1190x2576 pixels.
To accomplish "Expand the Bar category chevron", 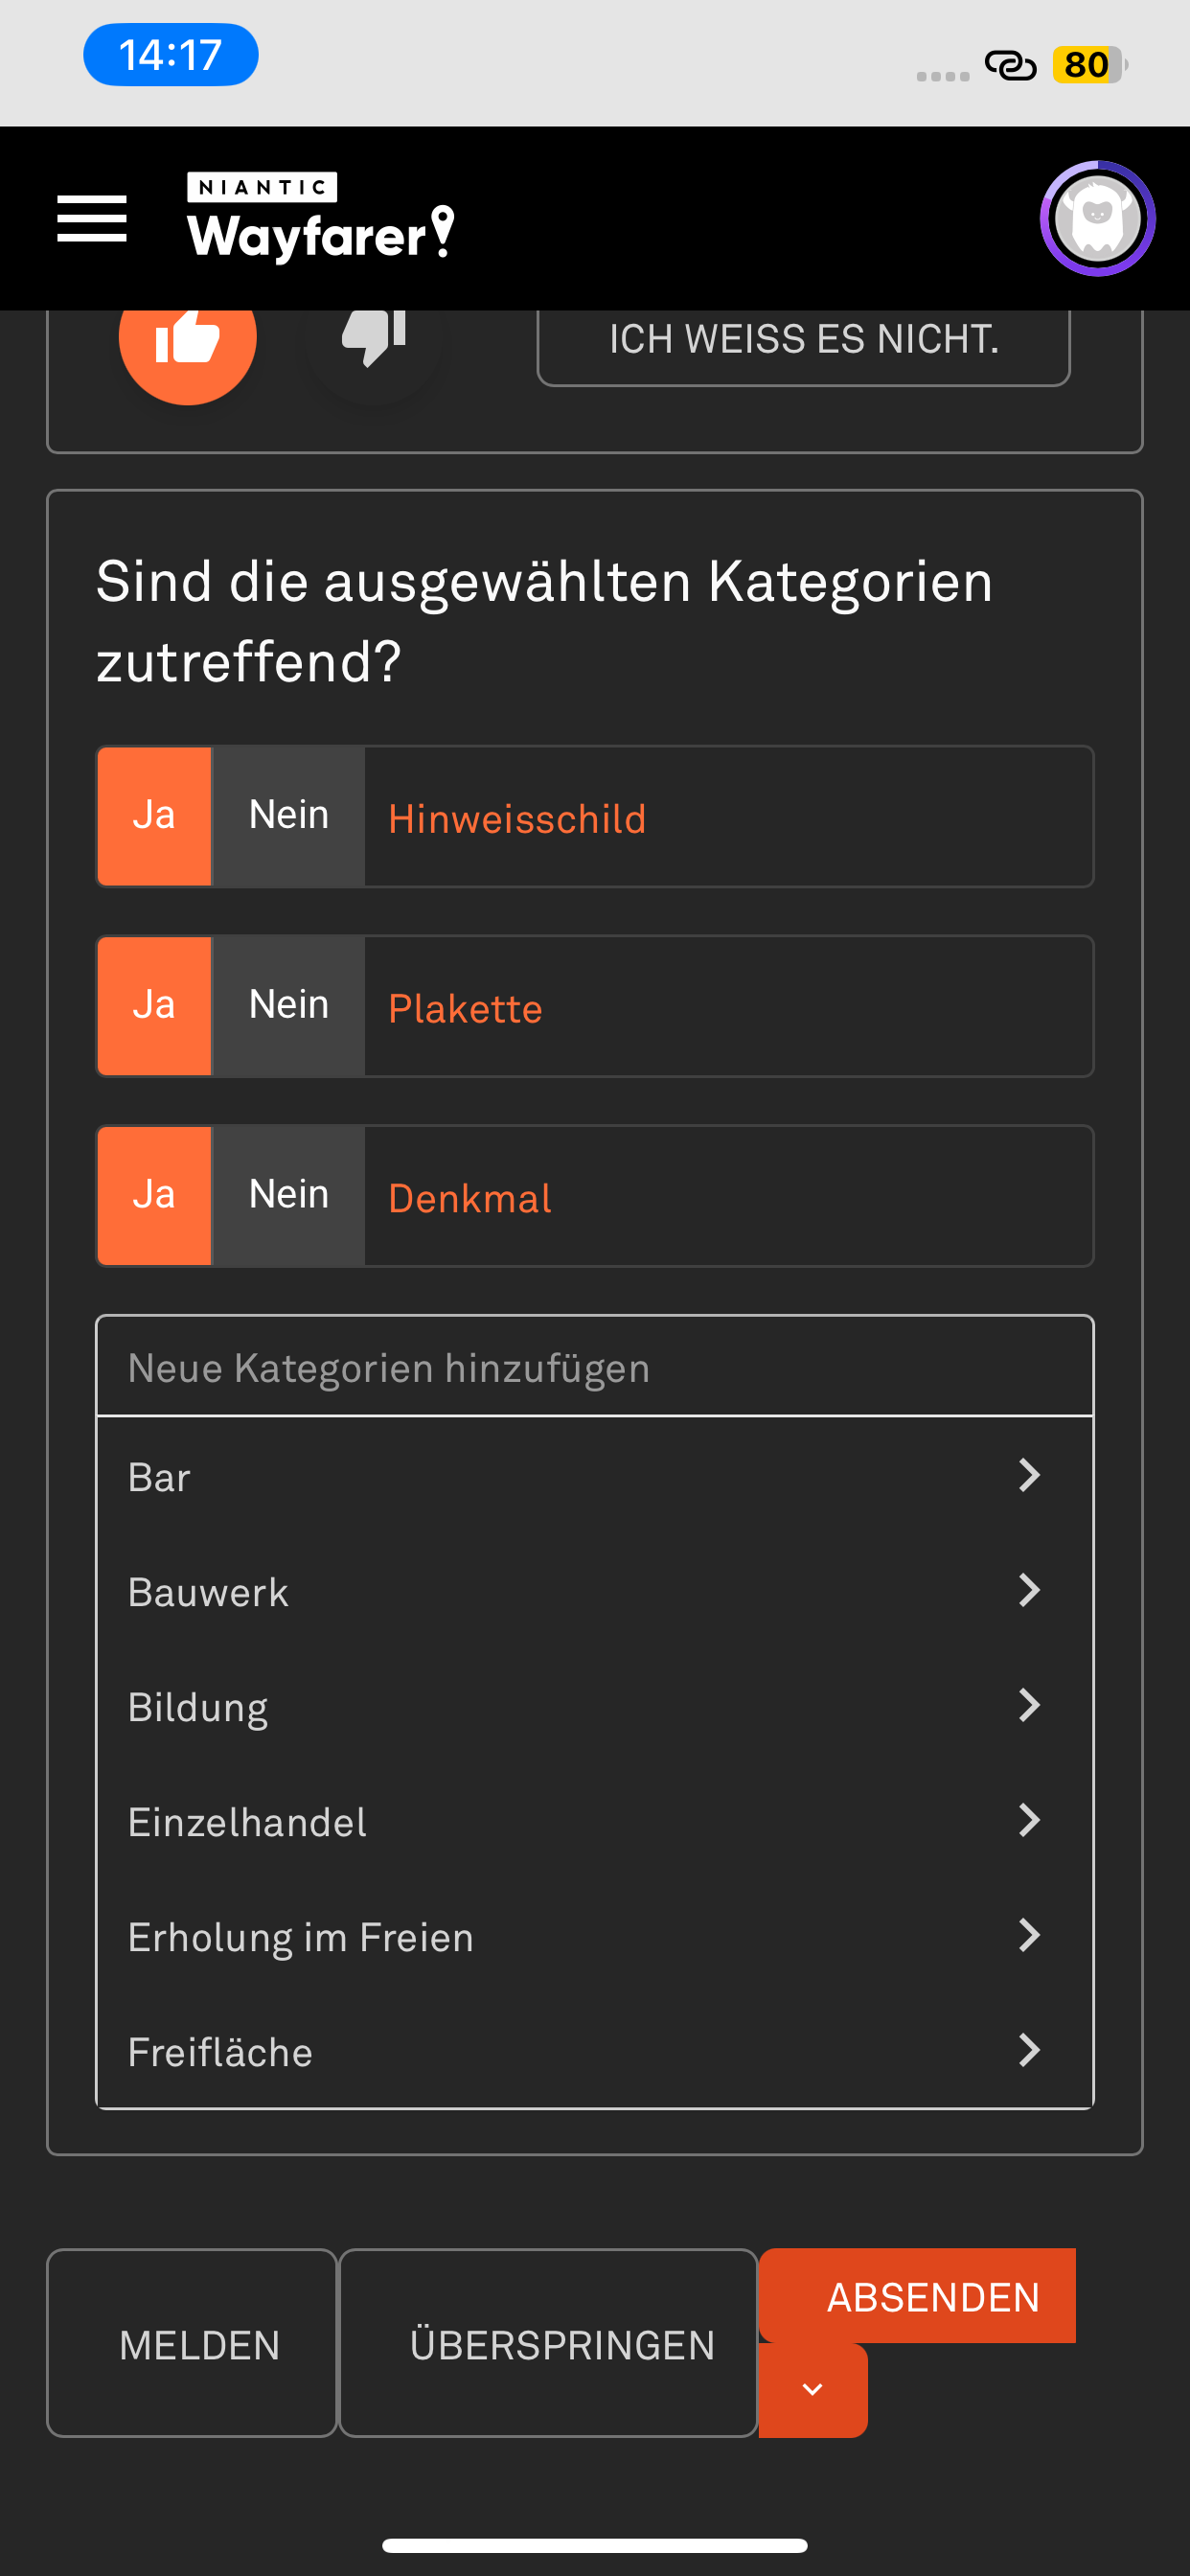I will 1029,1475.
